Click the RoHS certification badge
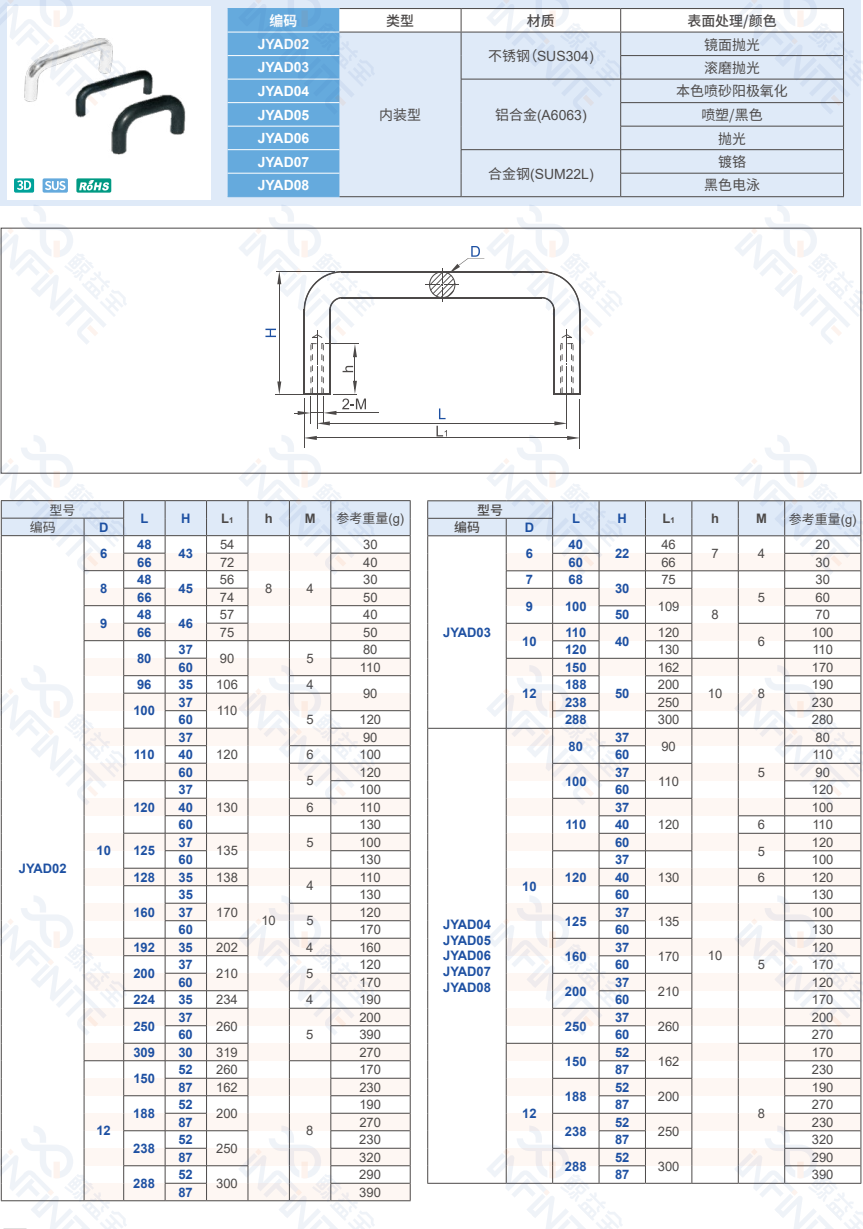 94,185
